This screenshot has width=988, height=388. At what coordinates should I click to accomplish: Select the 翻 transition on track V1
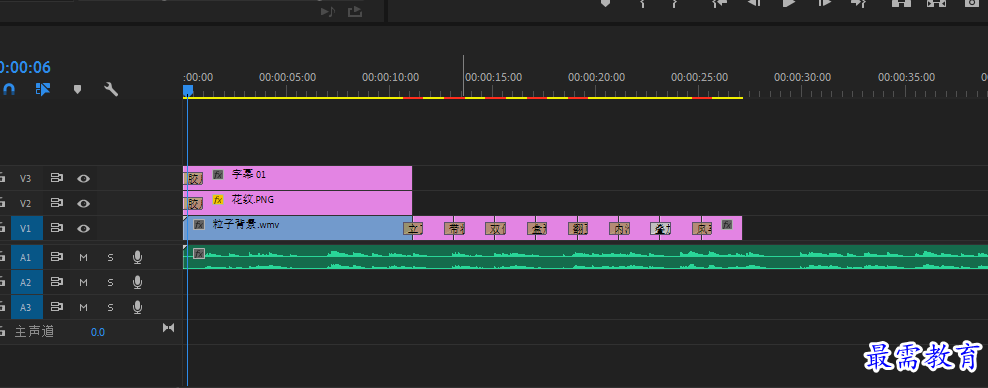coord(578,229)
